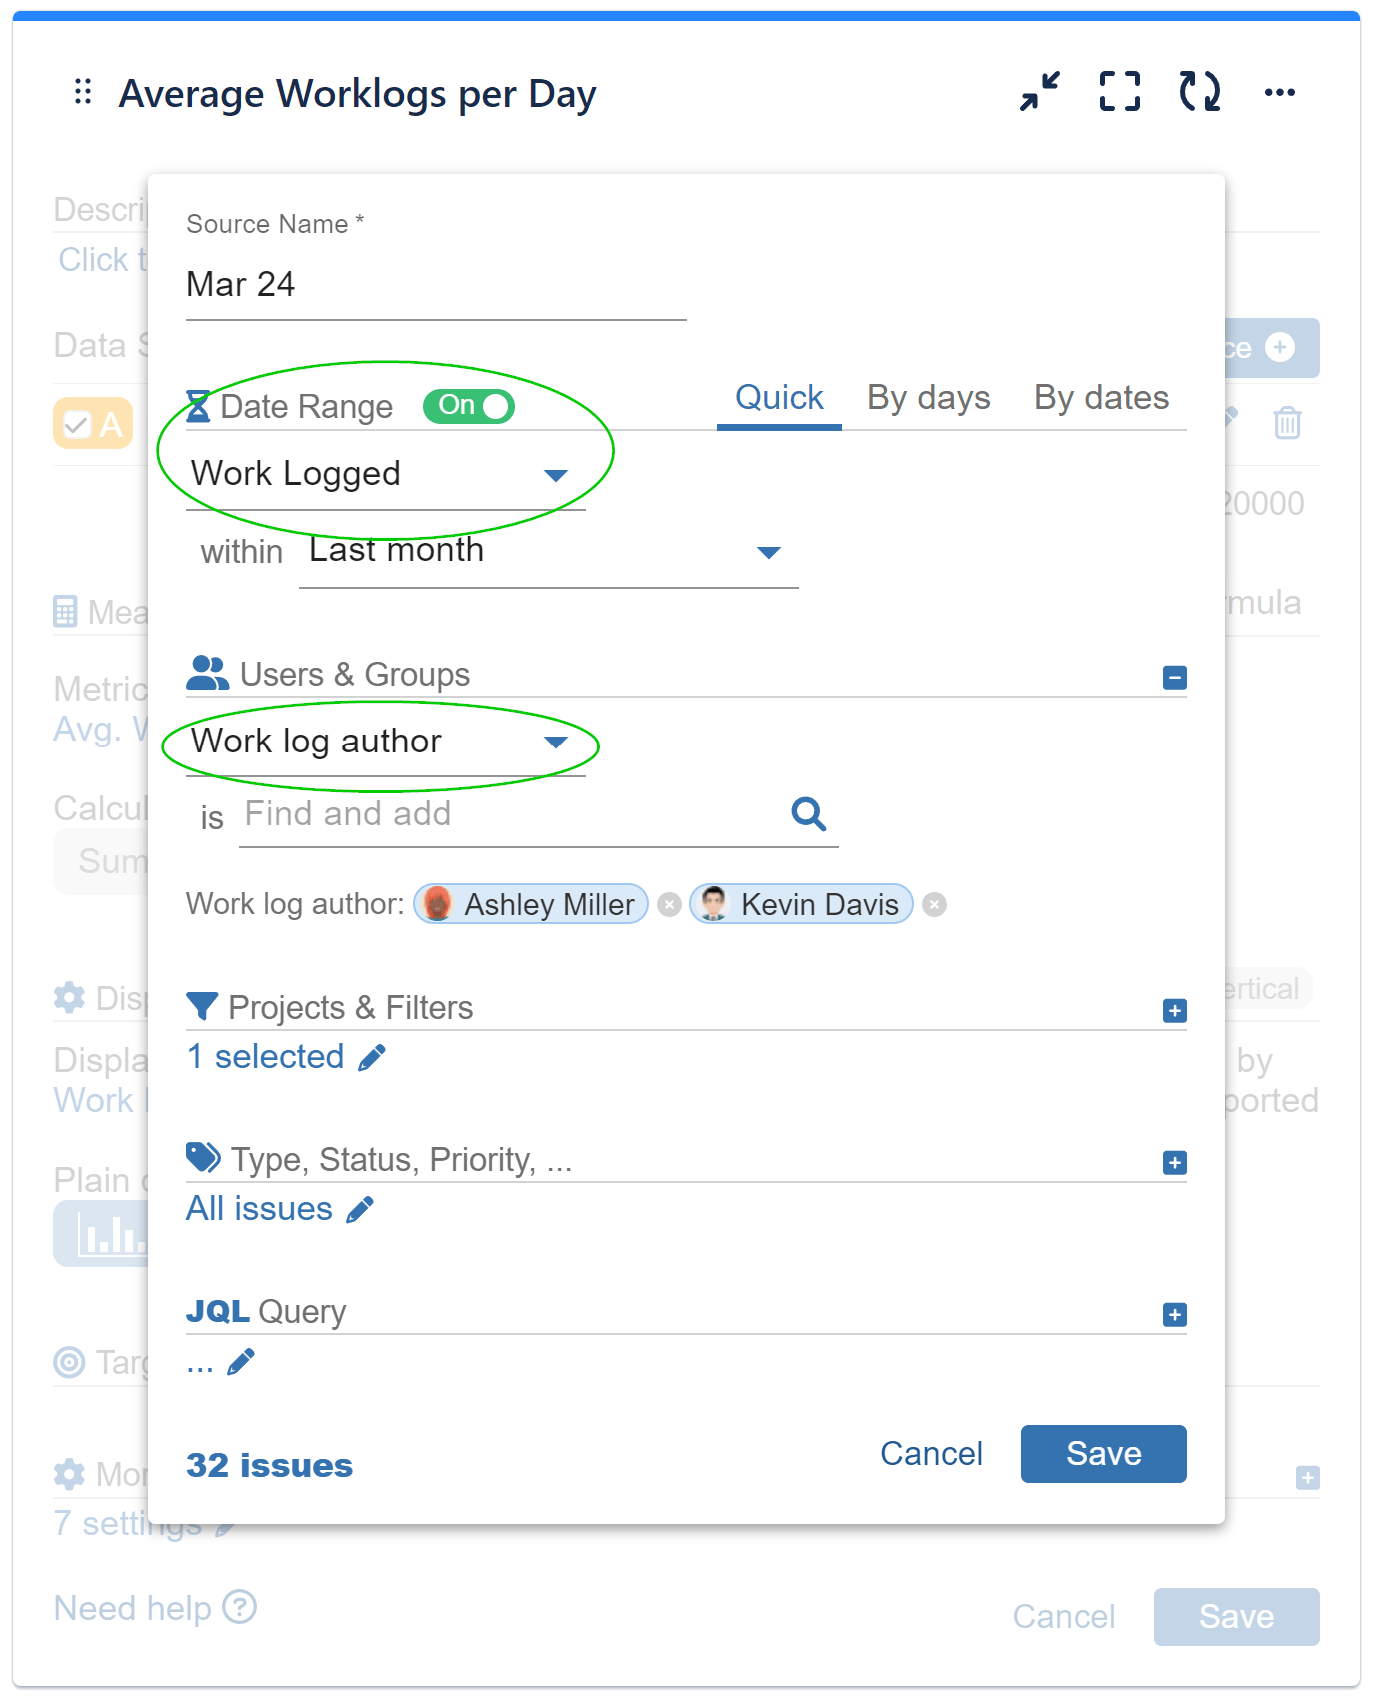
Task: Open the Last month period dropdown
Action: pyautogui.click(x=768, y=551)
